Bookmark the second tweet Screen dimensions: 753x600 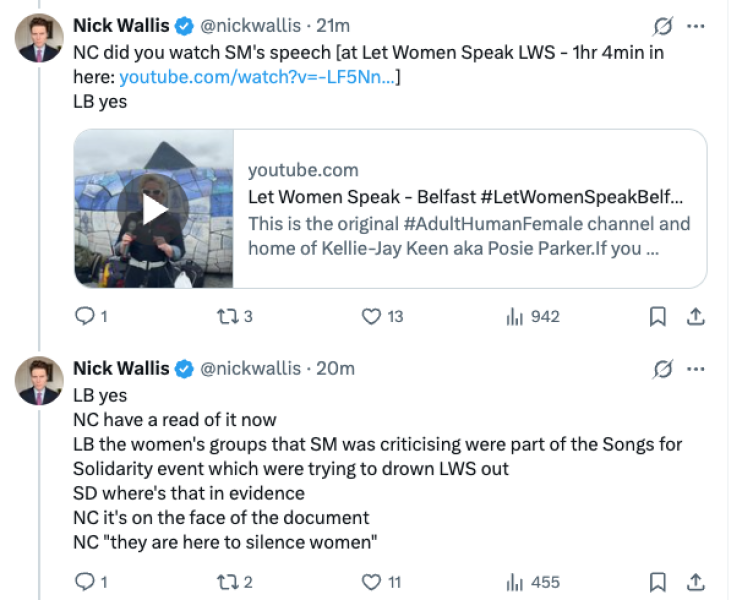coord(658,582)
